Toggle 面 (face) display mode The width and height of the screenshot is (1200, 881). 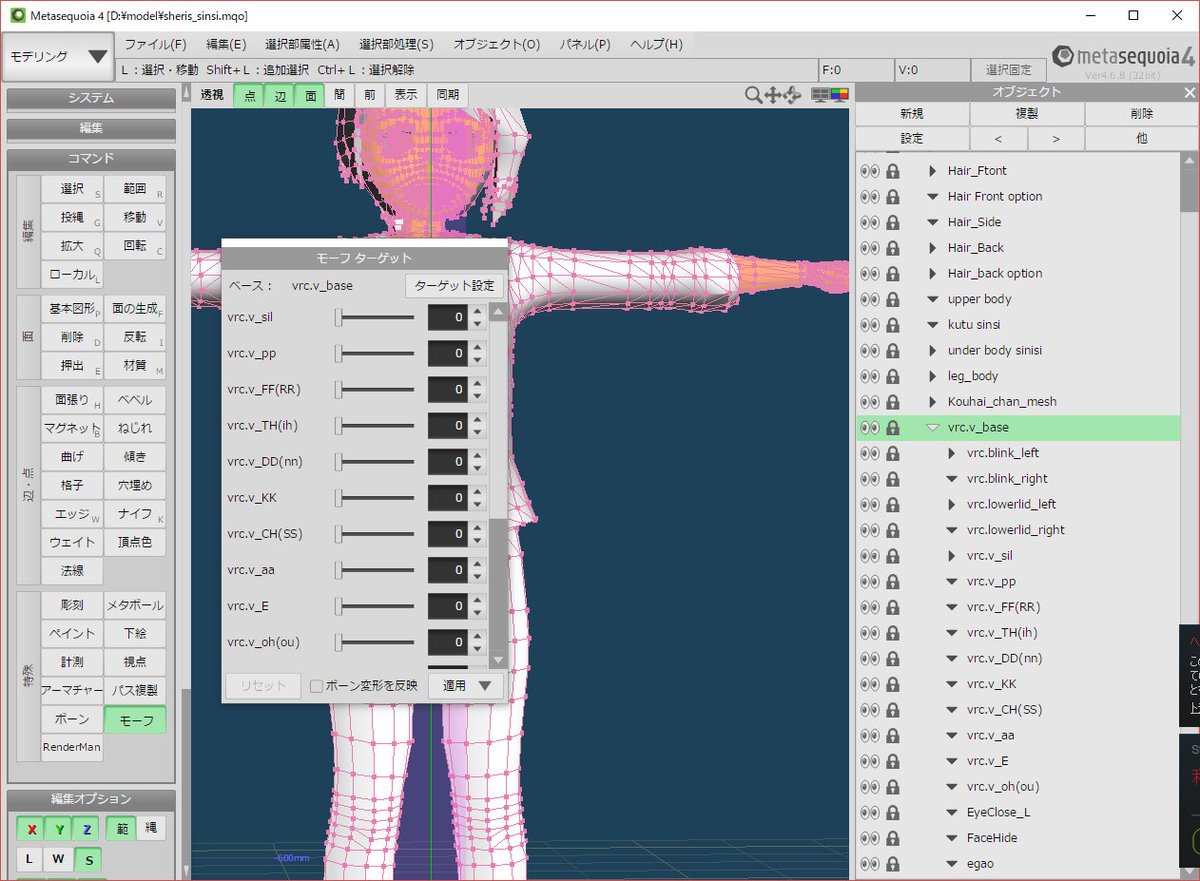pyautogui.click(x=310, y=95)
